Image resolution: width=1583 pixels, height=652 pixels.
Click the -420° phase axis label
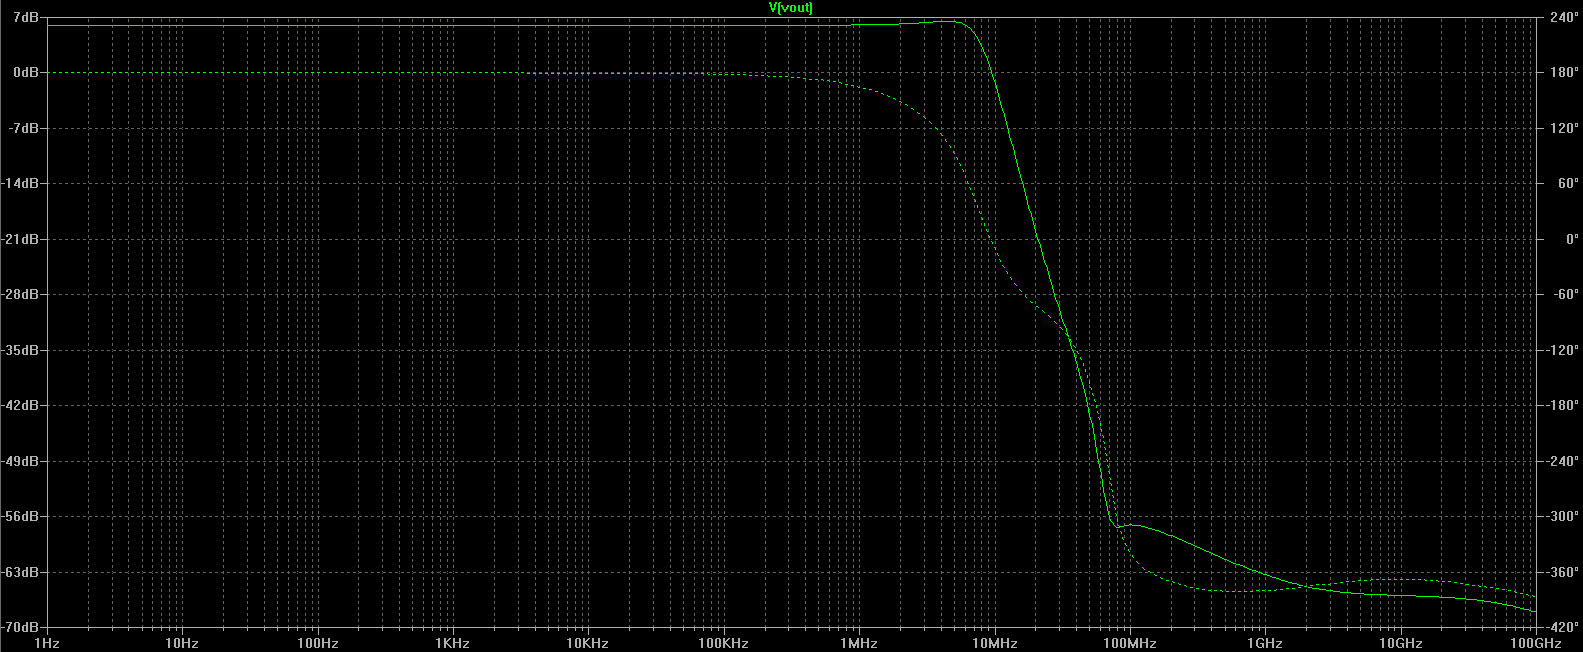pos(1562,627)
